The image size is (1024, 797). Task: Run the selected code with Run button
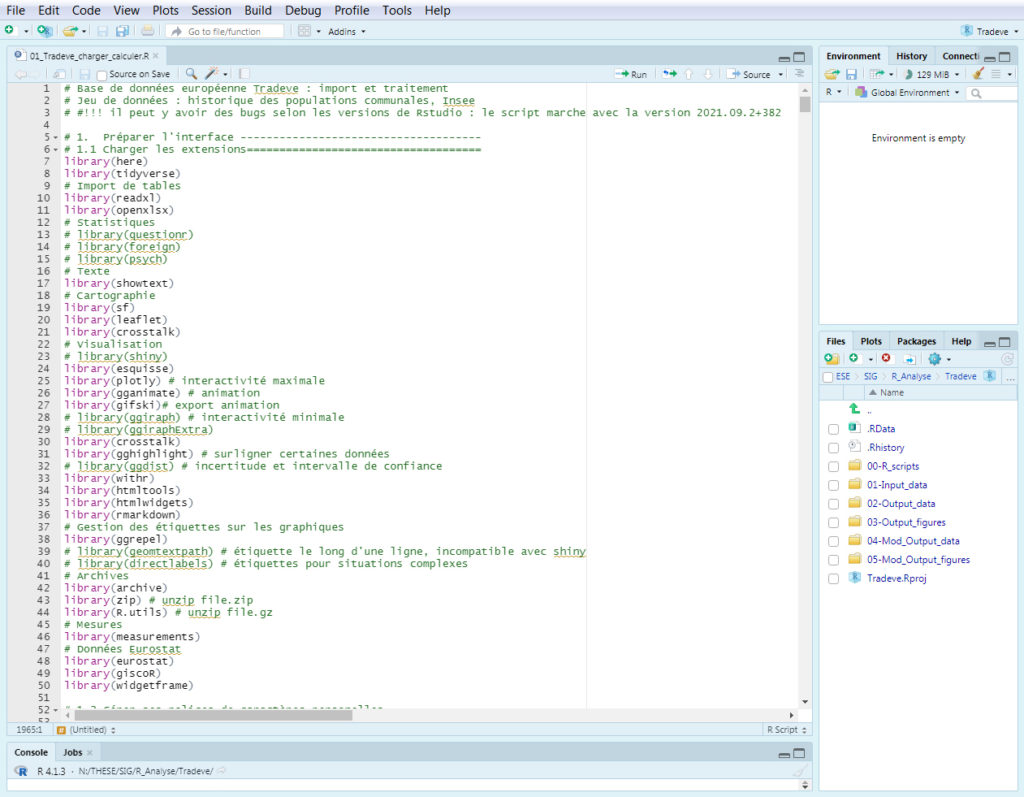631,74
